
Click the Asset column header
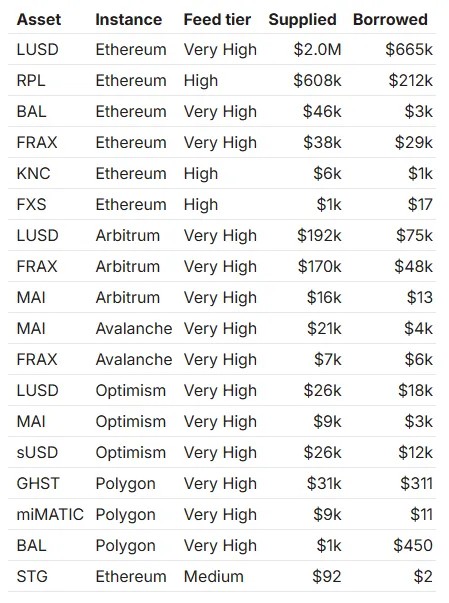coord(39,20)
